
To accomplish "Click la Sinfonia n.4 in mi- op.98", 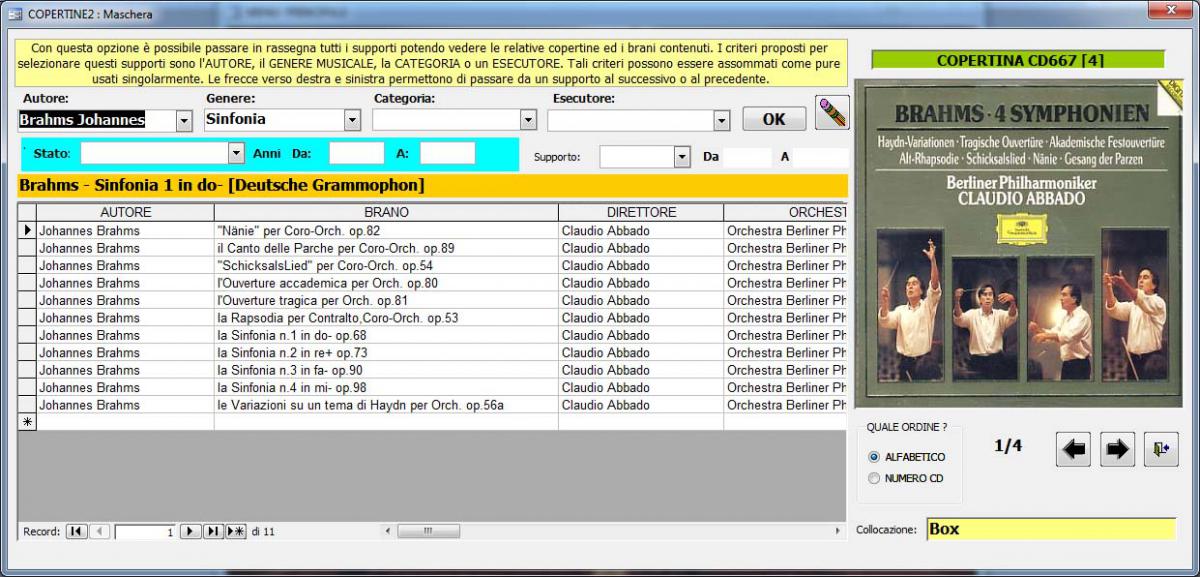I will 386,387.
